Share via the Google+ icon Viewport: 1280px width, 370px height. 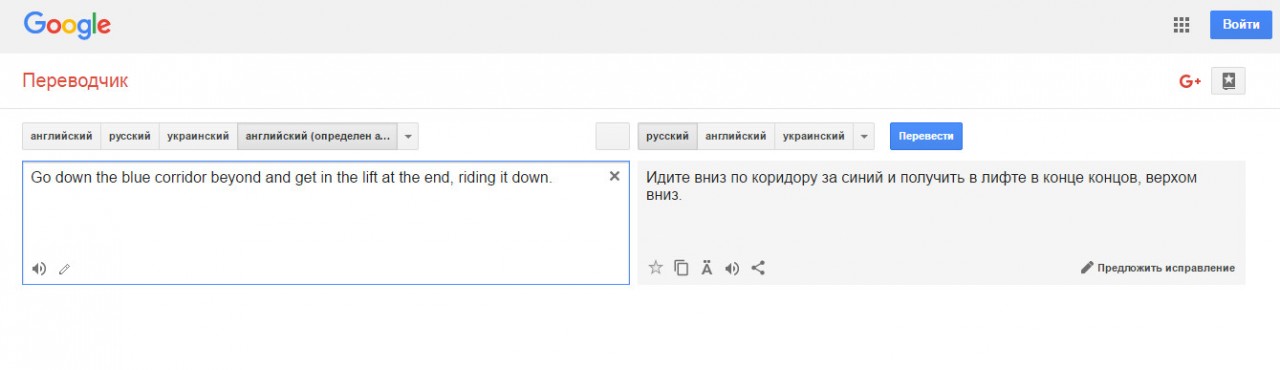click(1189, 81)
